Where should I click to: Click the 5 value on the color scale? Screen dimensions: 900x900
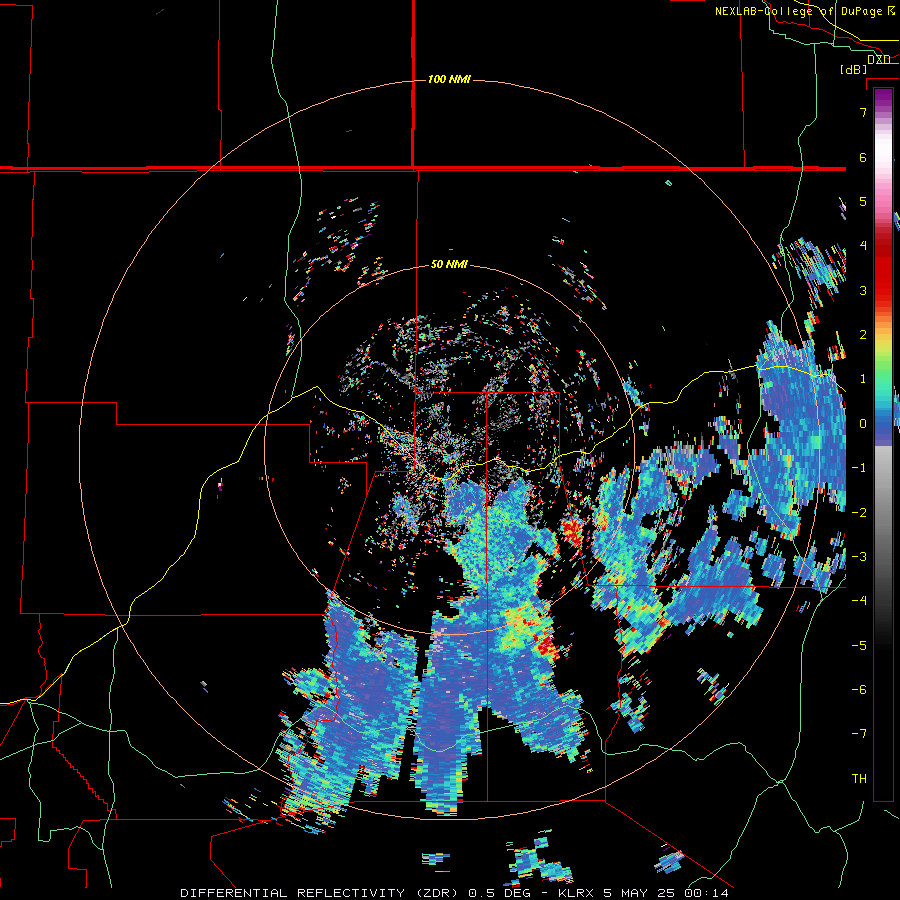coord(863,201)
